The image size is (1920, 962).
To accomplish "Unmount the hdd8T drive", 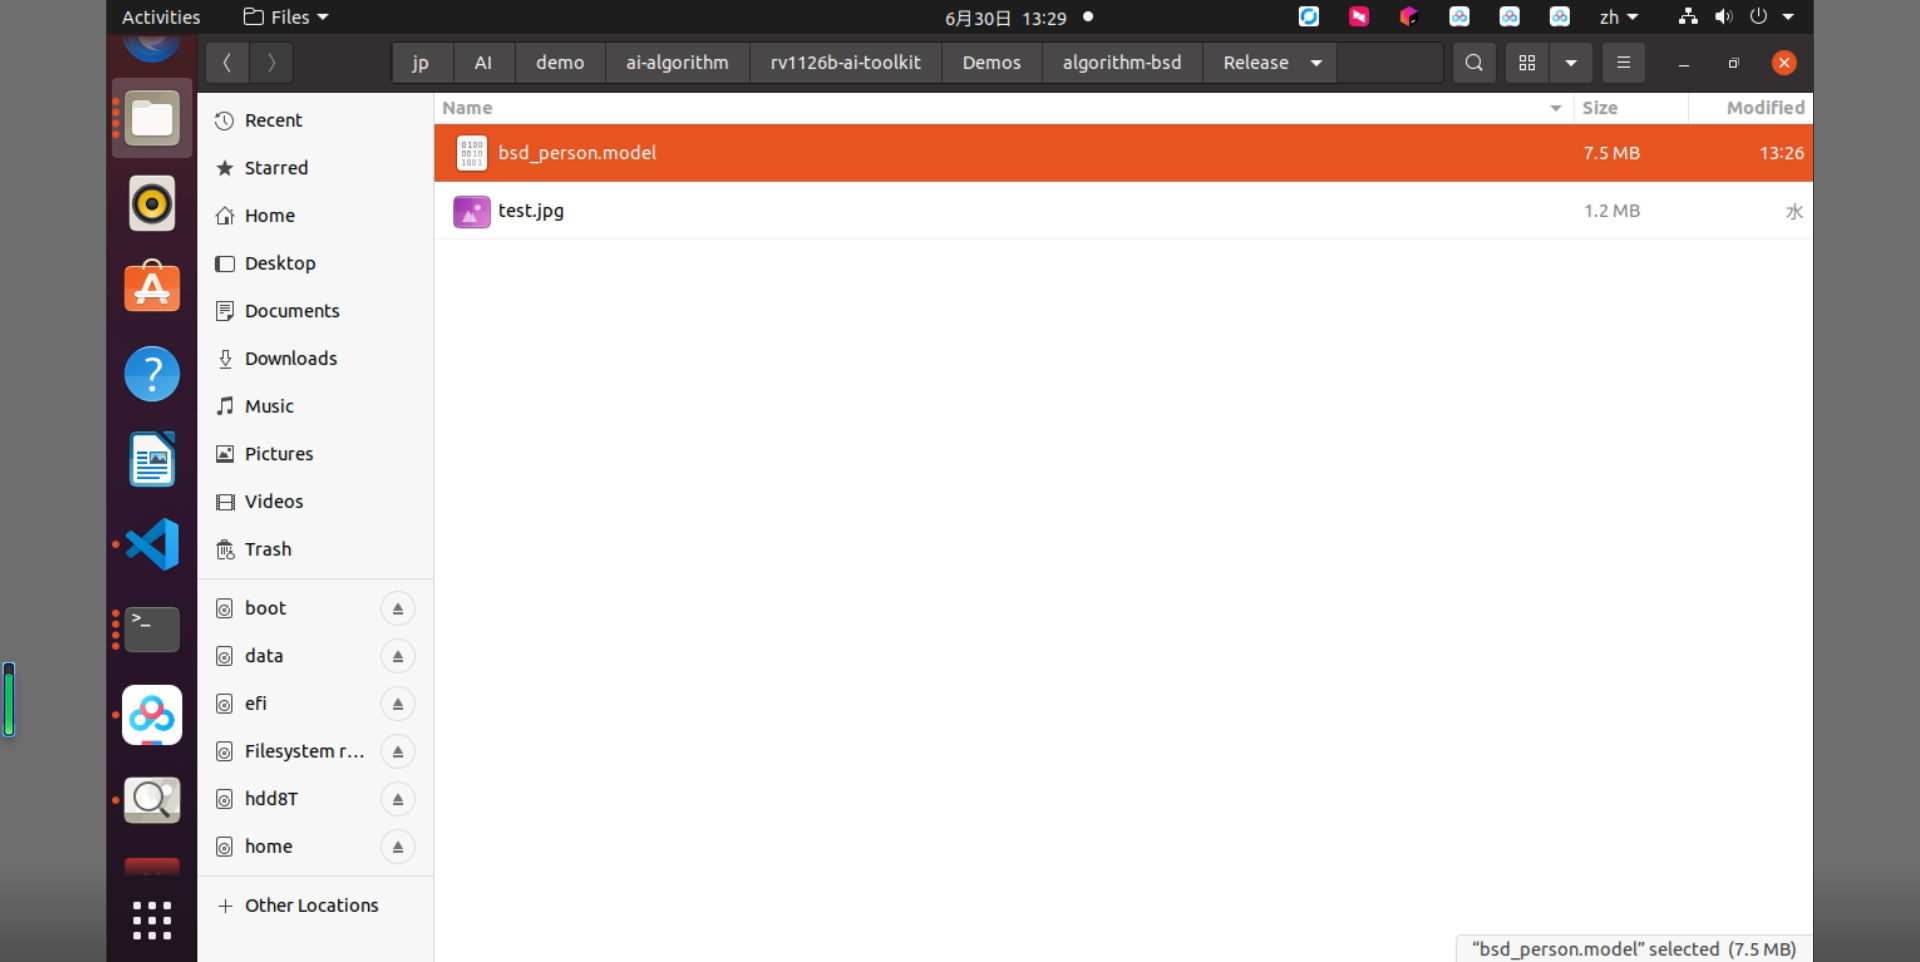I will click(398, 799).
